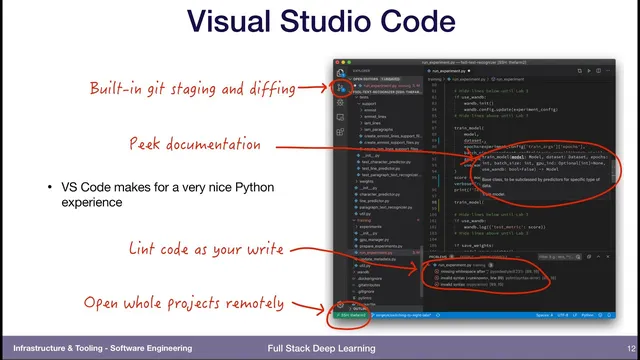The width and height of the screenshot is (640, 360).
Task: Open the .dockerignore file
Action: (x=369, y=278)
